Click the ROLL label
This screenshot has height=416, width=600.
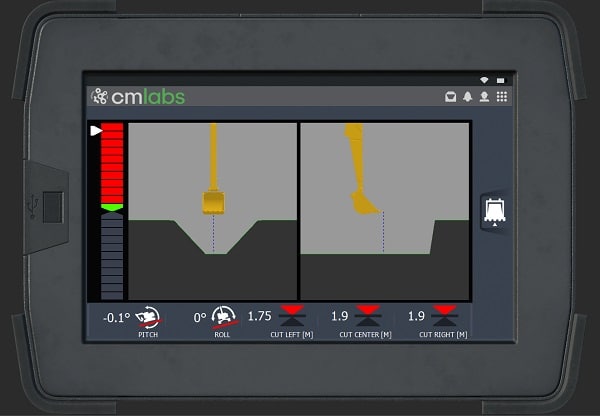pyautogui.click(x=222, y=334)
